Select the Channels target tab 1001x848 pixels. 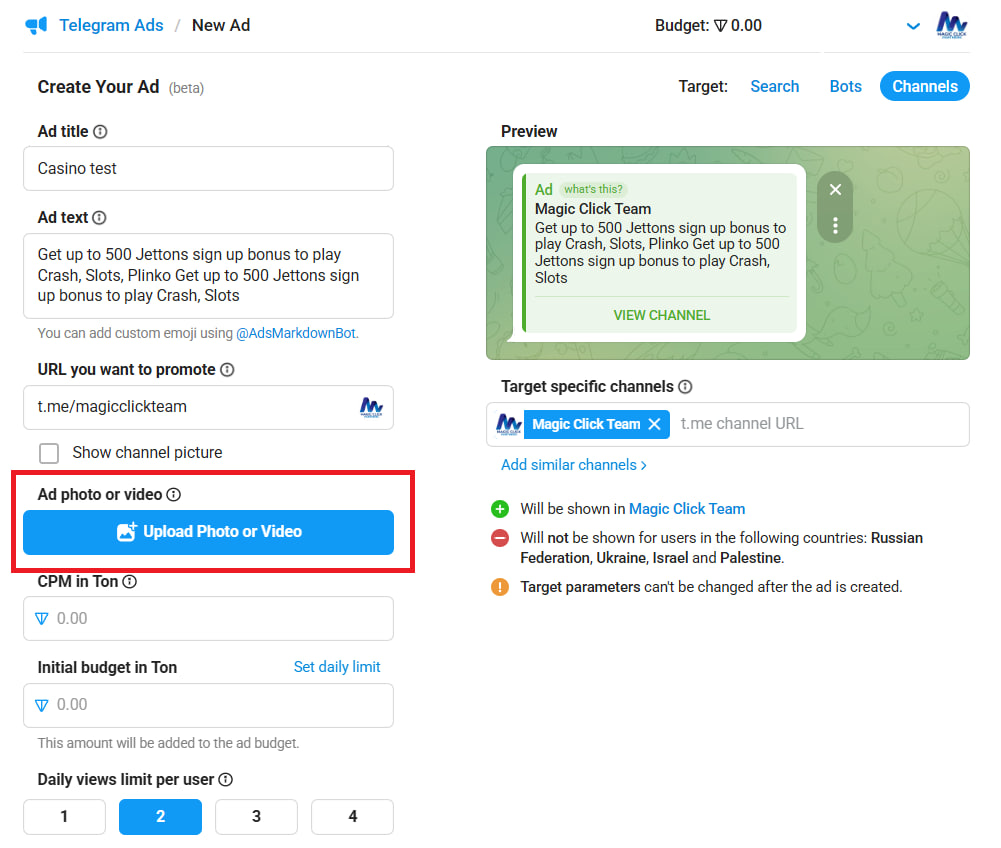(924, 86)
